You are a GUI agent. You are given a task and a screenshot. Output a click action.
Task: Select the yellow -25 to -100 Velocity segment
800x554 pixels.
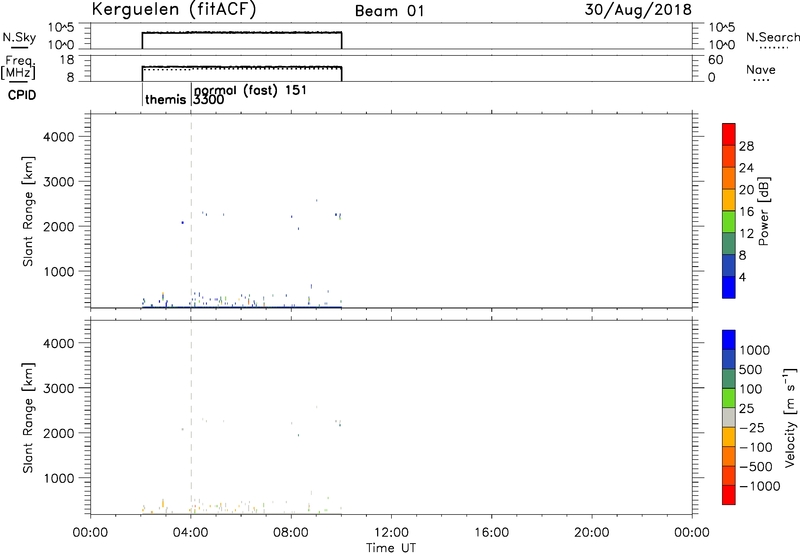coord(729,437)
